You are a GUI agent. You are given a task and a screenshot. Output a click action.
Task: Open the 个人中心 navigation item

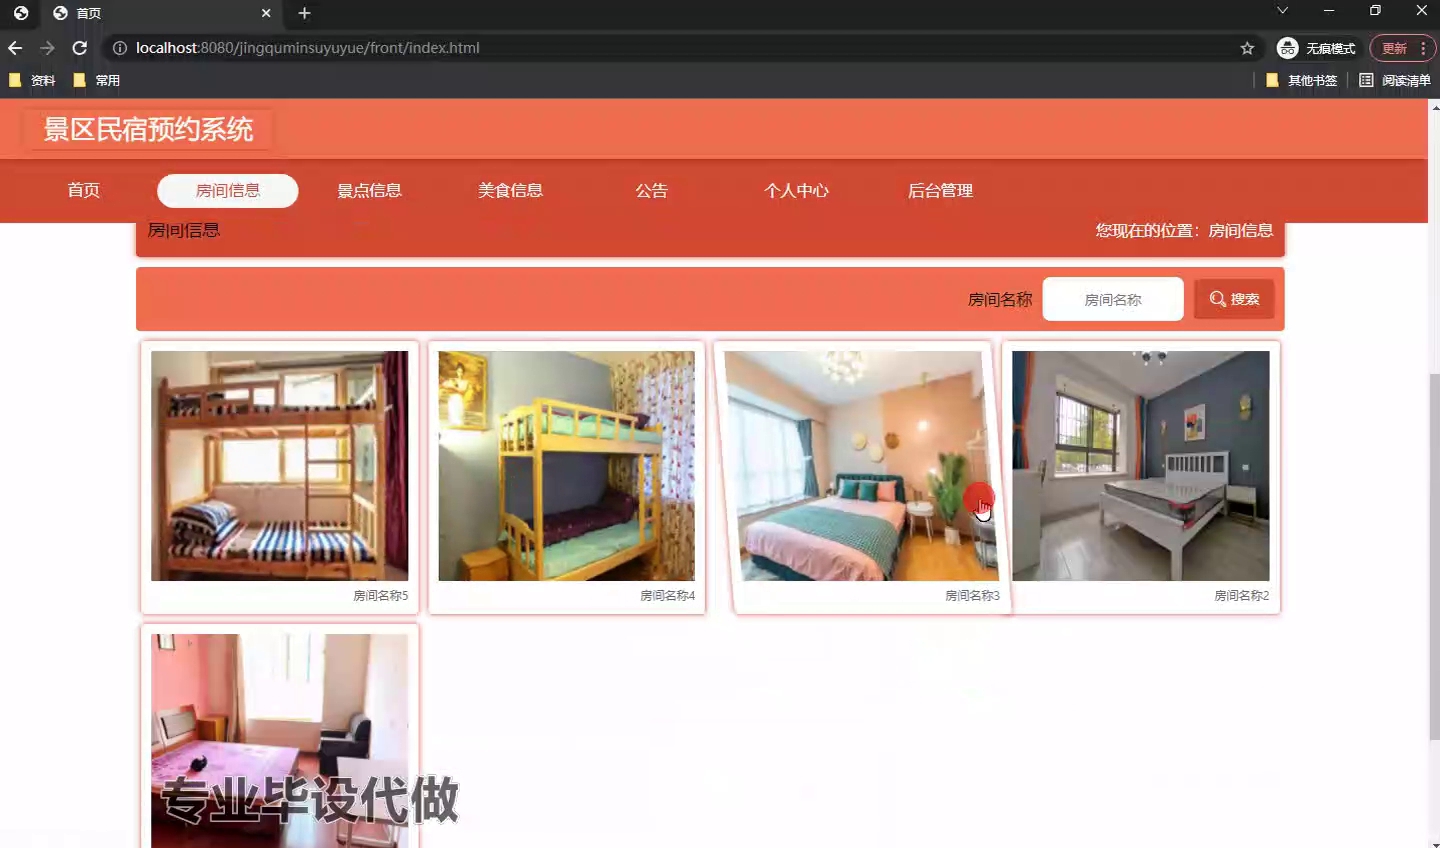796,190
